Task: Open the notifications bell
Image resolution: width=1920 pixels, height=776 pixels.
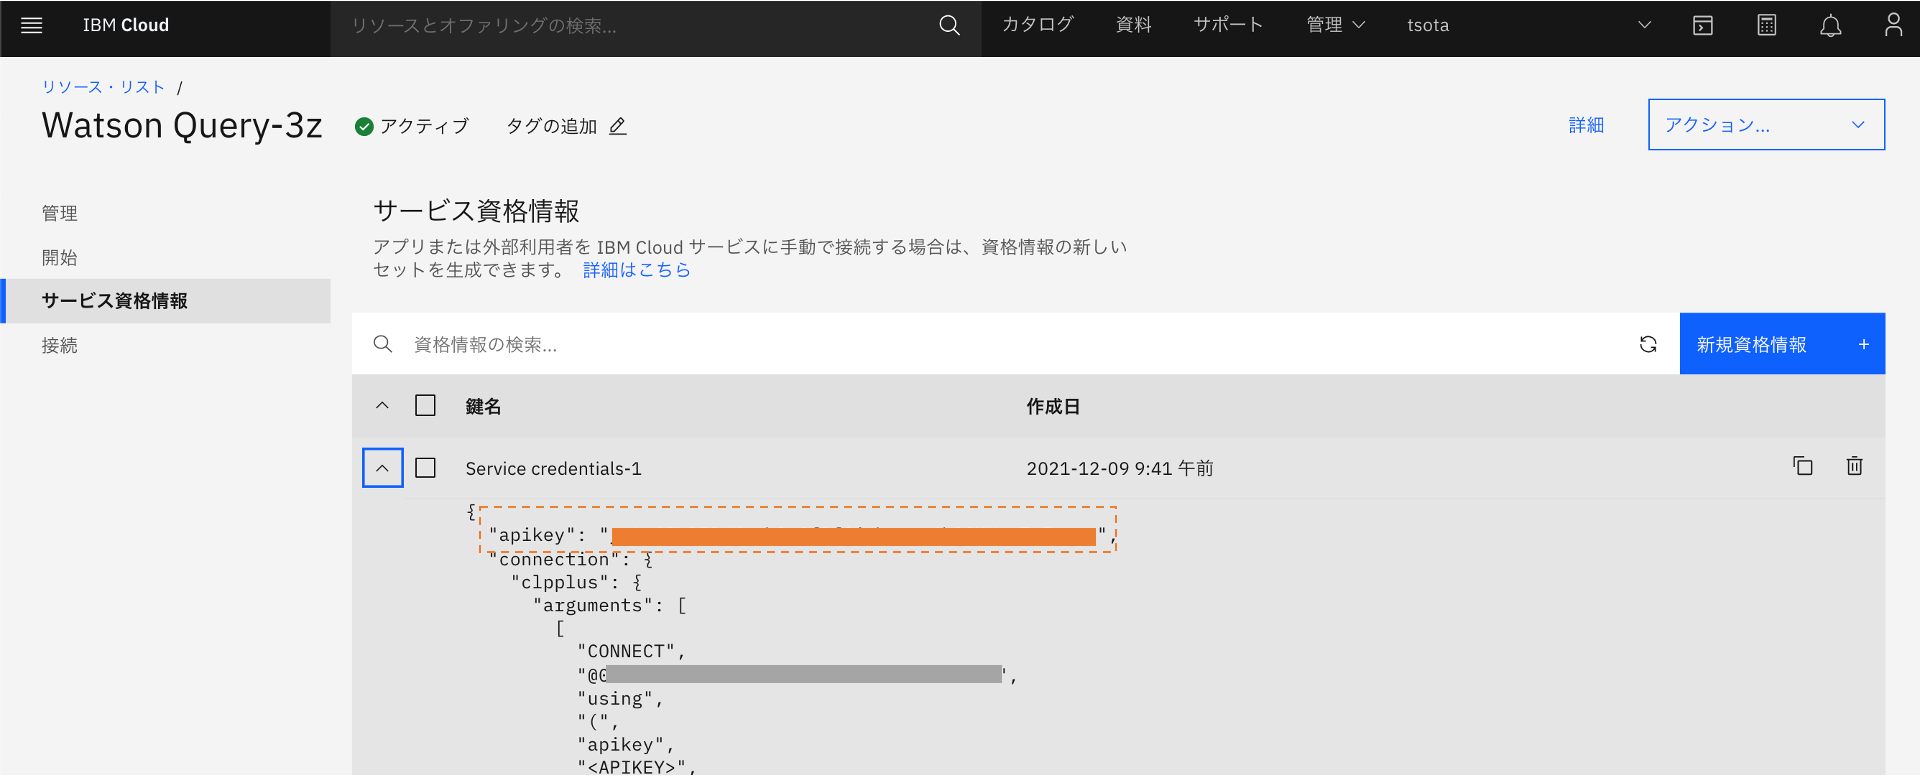Action: [x=1831, y=26]
